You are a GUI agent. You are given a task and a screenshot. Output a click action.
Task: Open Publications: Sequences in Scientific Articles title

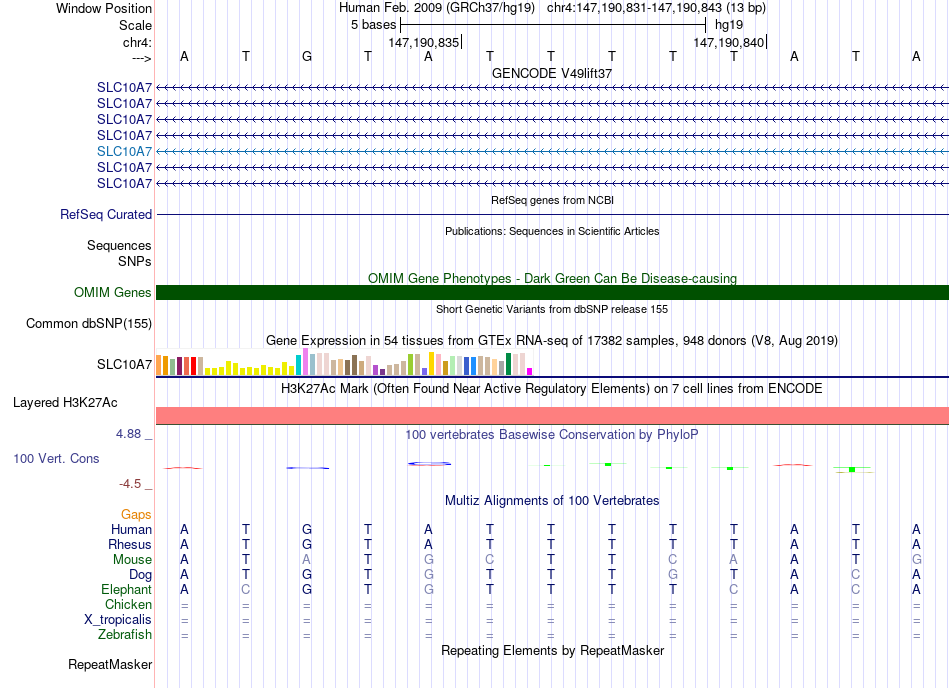click(x=552, y=231)
